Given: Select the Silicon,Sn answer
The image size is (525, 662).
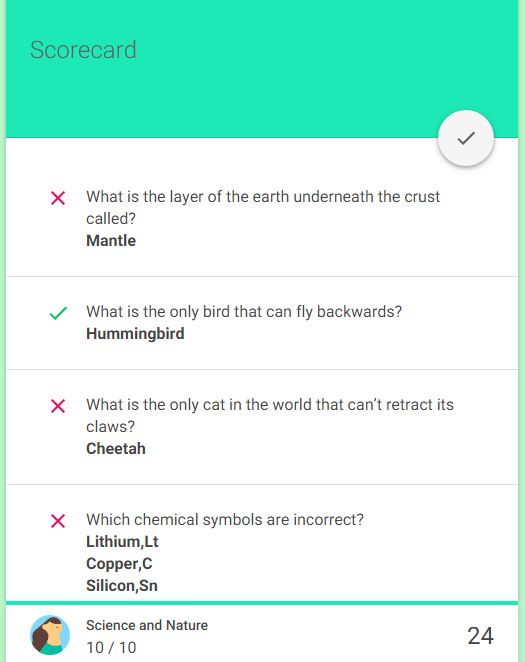Looking at the screenshot, I should 122,586.
